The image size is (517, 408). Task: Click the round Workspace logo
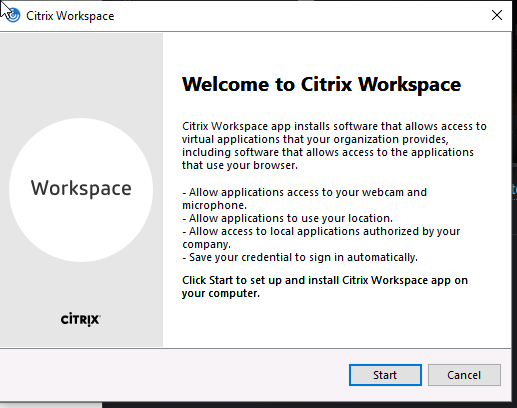81,190
